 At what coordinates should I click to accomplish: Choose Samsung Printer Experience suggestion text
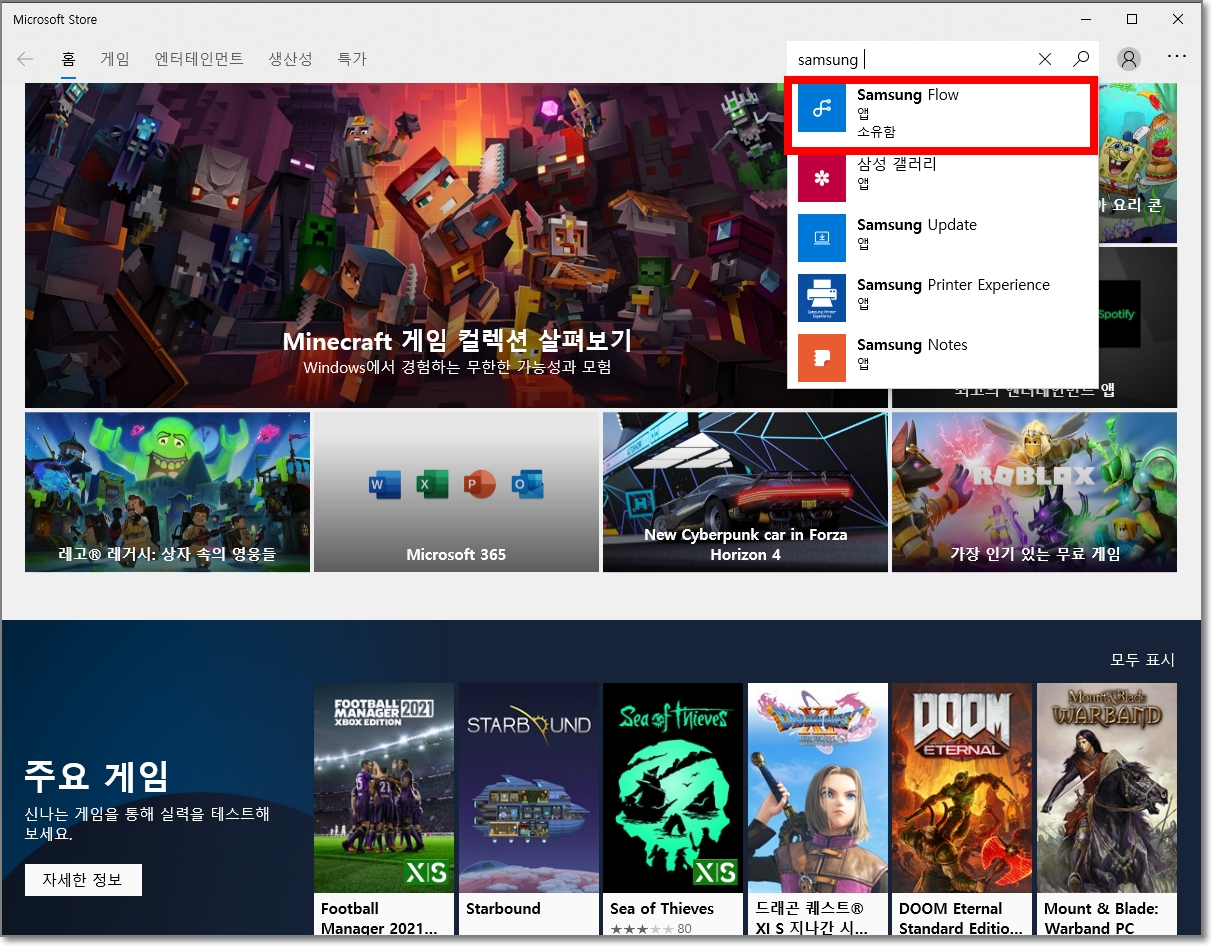click(x=953, y=285)
